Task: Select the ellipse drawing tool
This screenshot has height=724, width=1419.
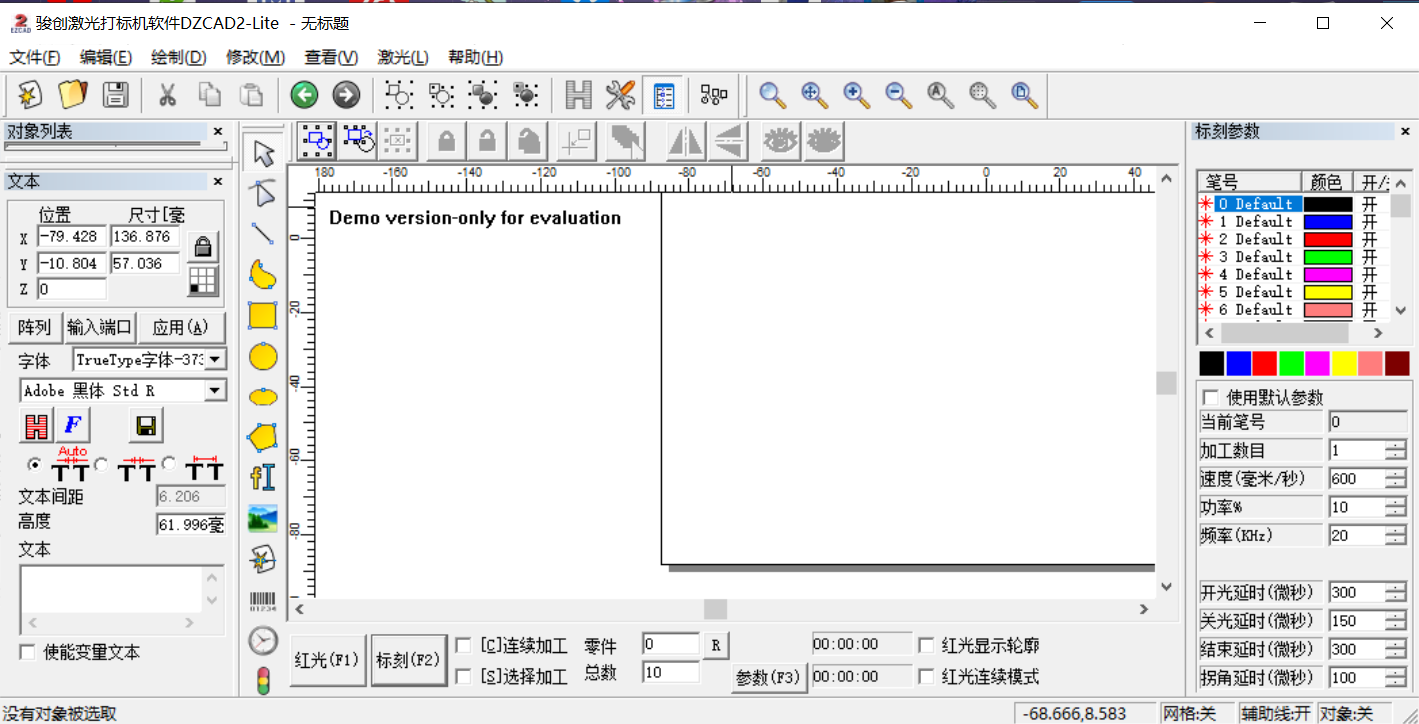Action: pos(263,397)
